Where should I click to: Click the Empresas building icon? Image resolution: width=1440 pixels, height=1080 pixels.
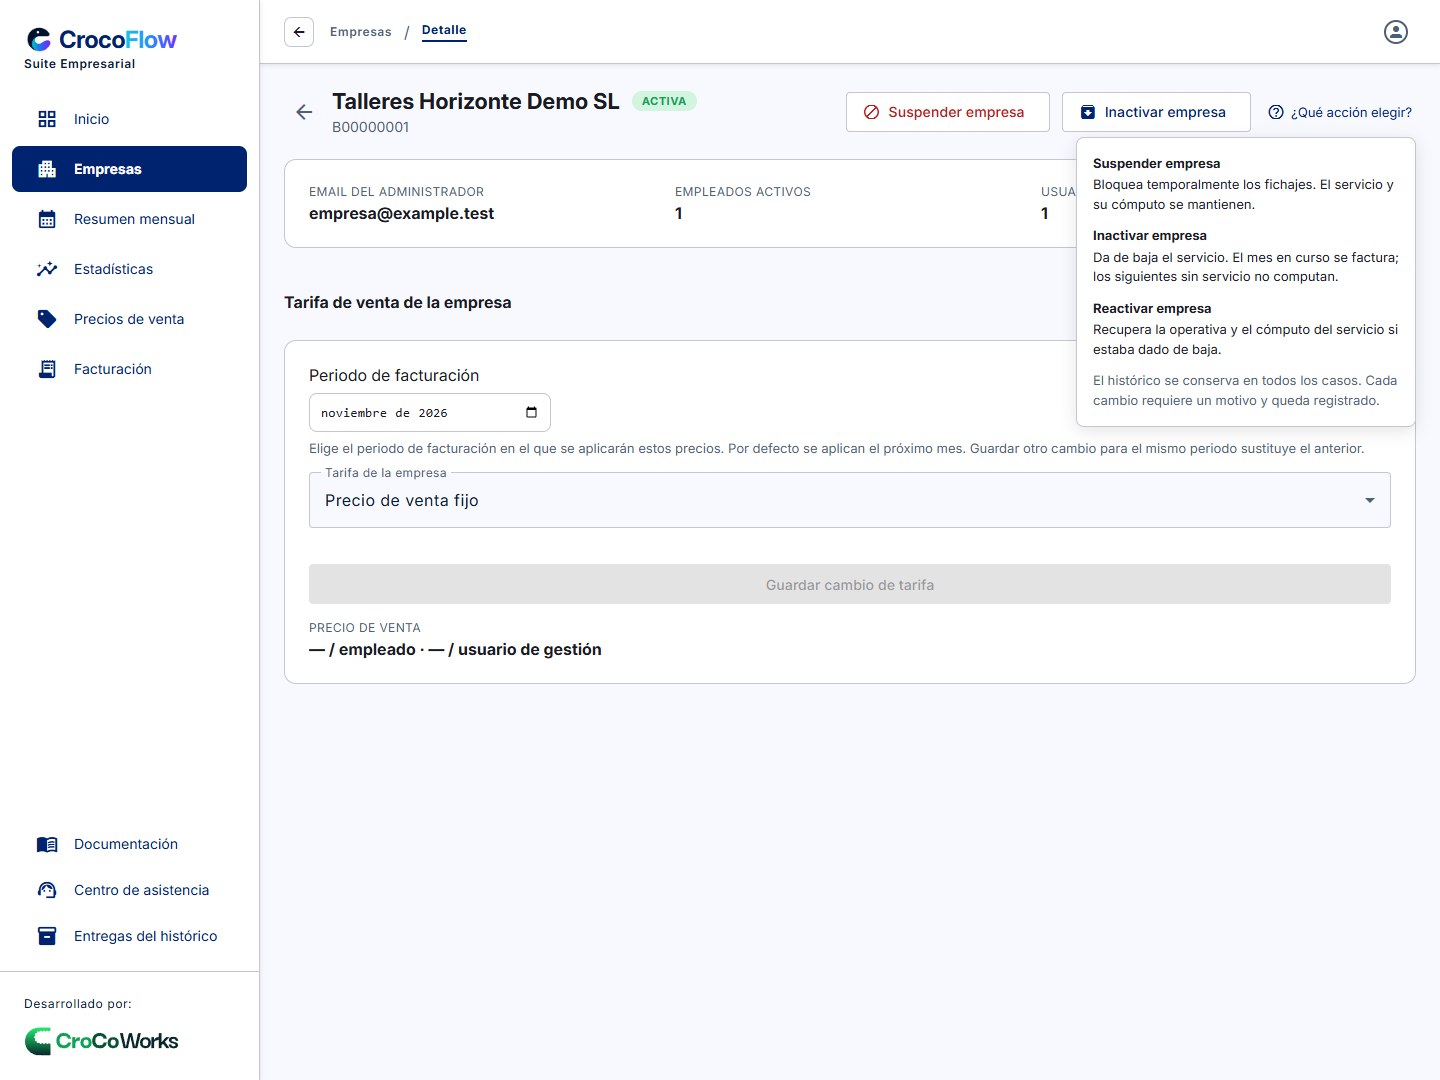coord(47,169)
